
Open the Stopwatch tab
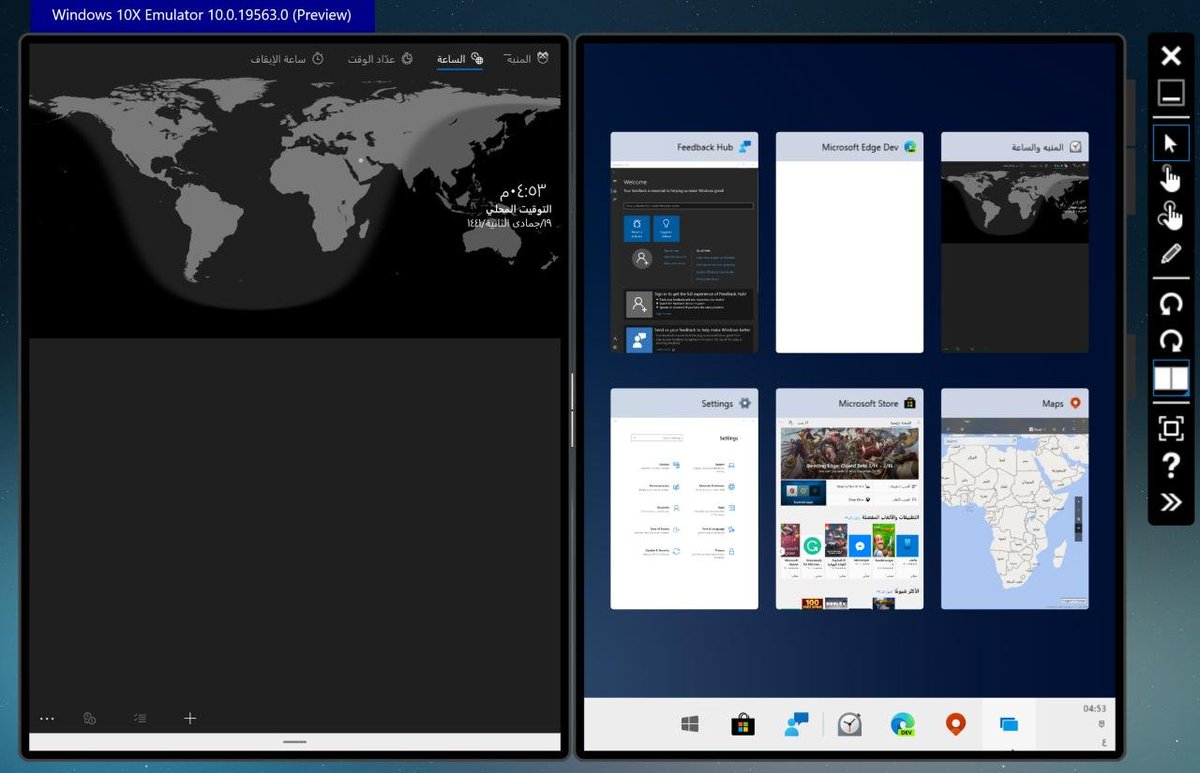pyautogui.click(x=287, y=59)
